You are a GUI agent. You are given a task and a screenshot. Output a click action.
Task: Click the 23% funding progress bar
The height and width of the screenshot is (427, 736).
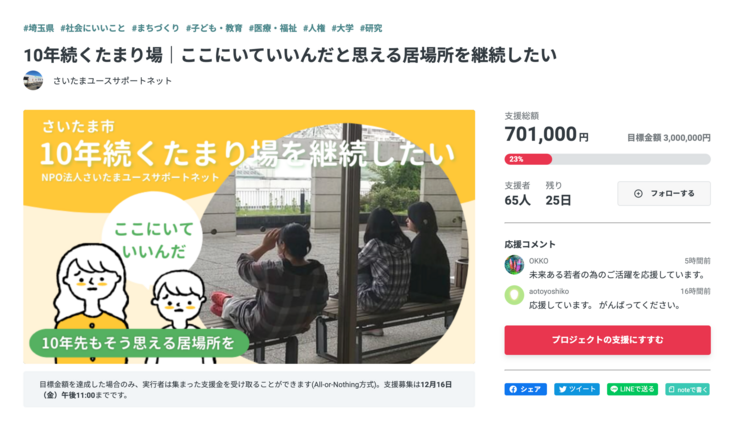click(x=607, y=159)
